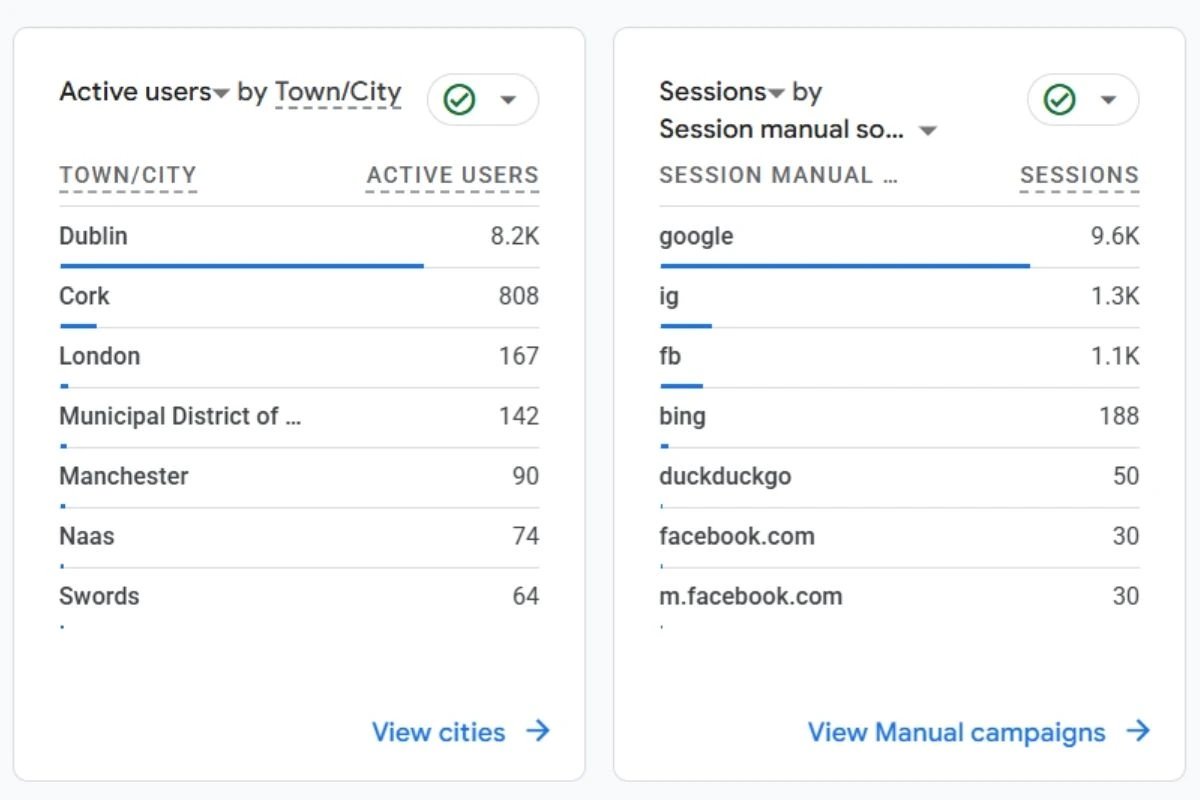Click the 167 value for London
The width and height of the screenshot is (1200, 800).
(519, 356)
